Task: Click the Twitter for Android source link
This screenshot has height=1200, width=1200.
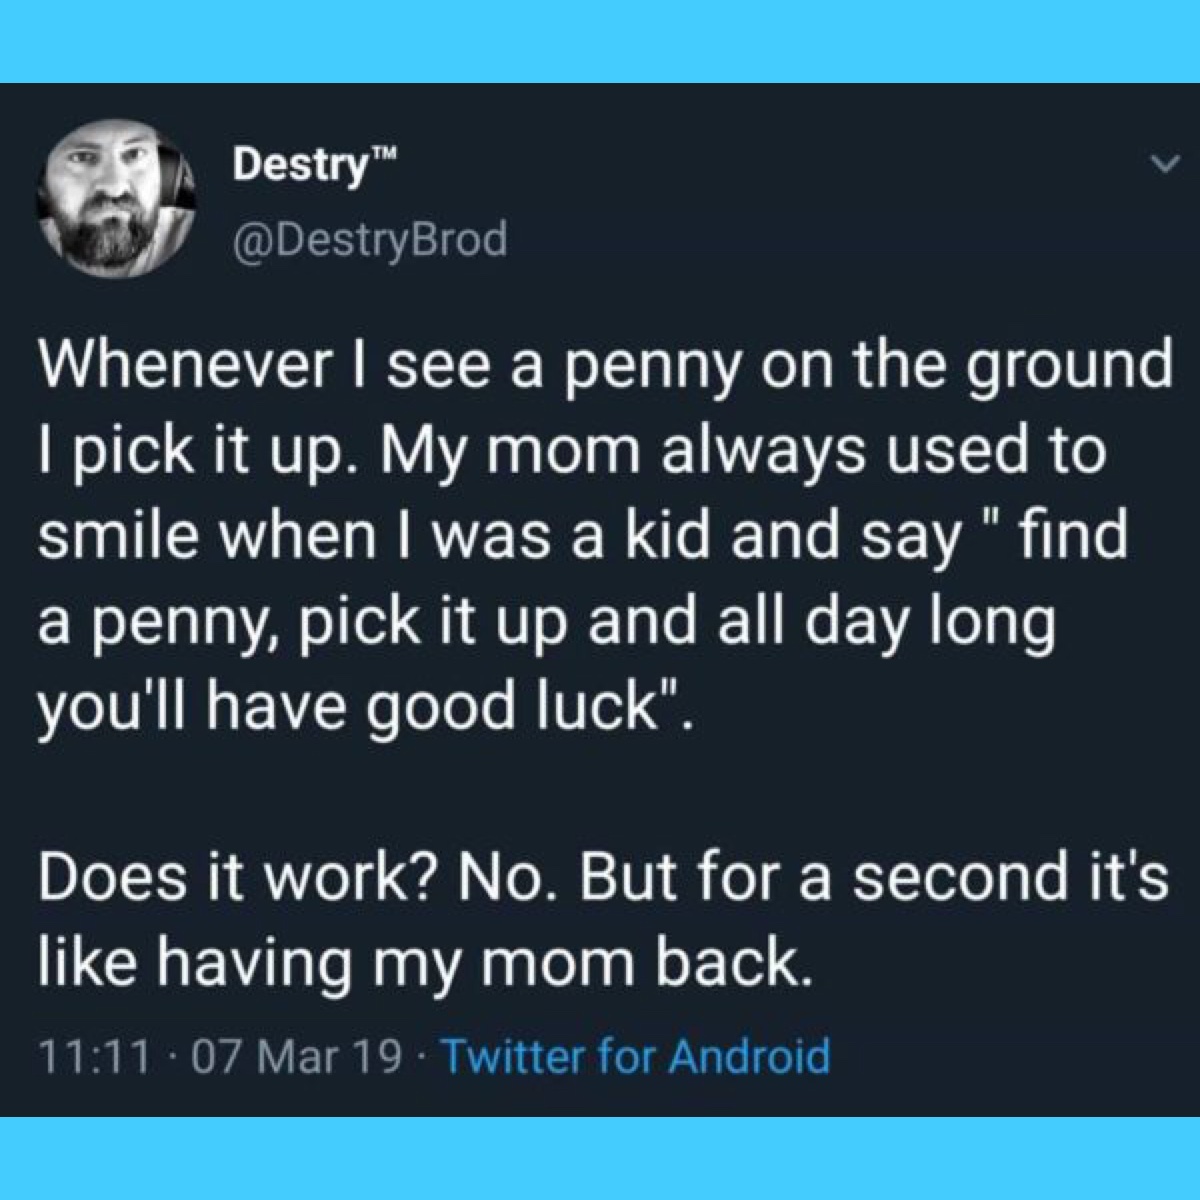Action: click(x=635, y=1056)
